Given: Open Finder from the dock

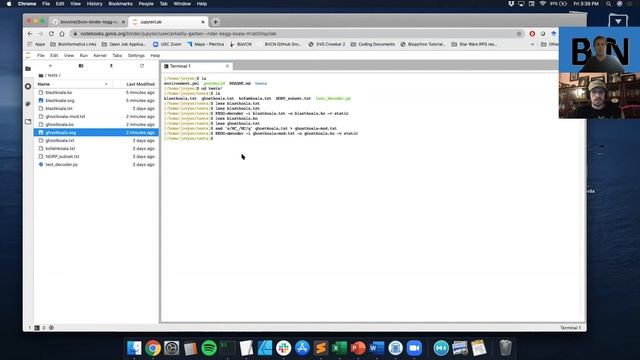Looking at the screenshot, I should click(134, 348).
